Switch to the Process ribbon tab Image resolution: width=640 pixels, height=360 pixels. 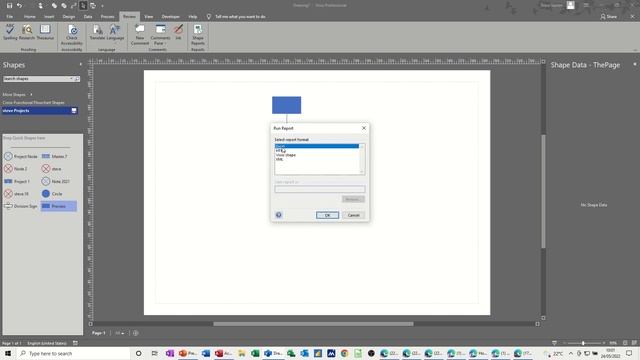tap(107, 17)
